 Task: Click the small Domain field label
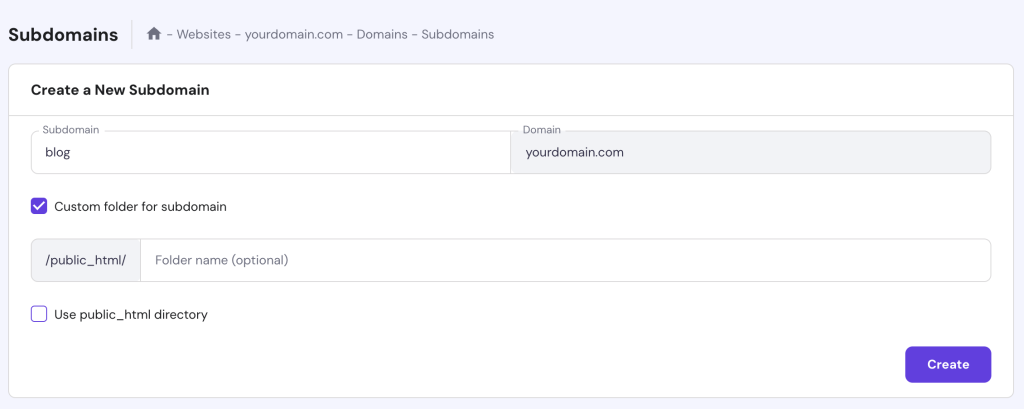point(542,130)
